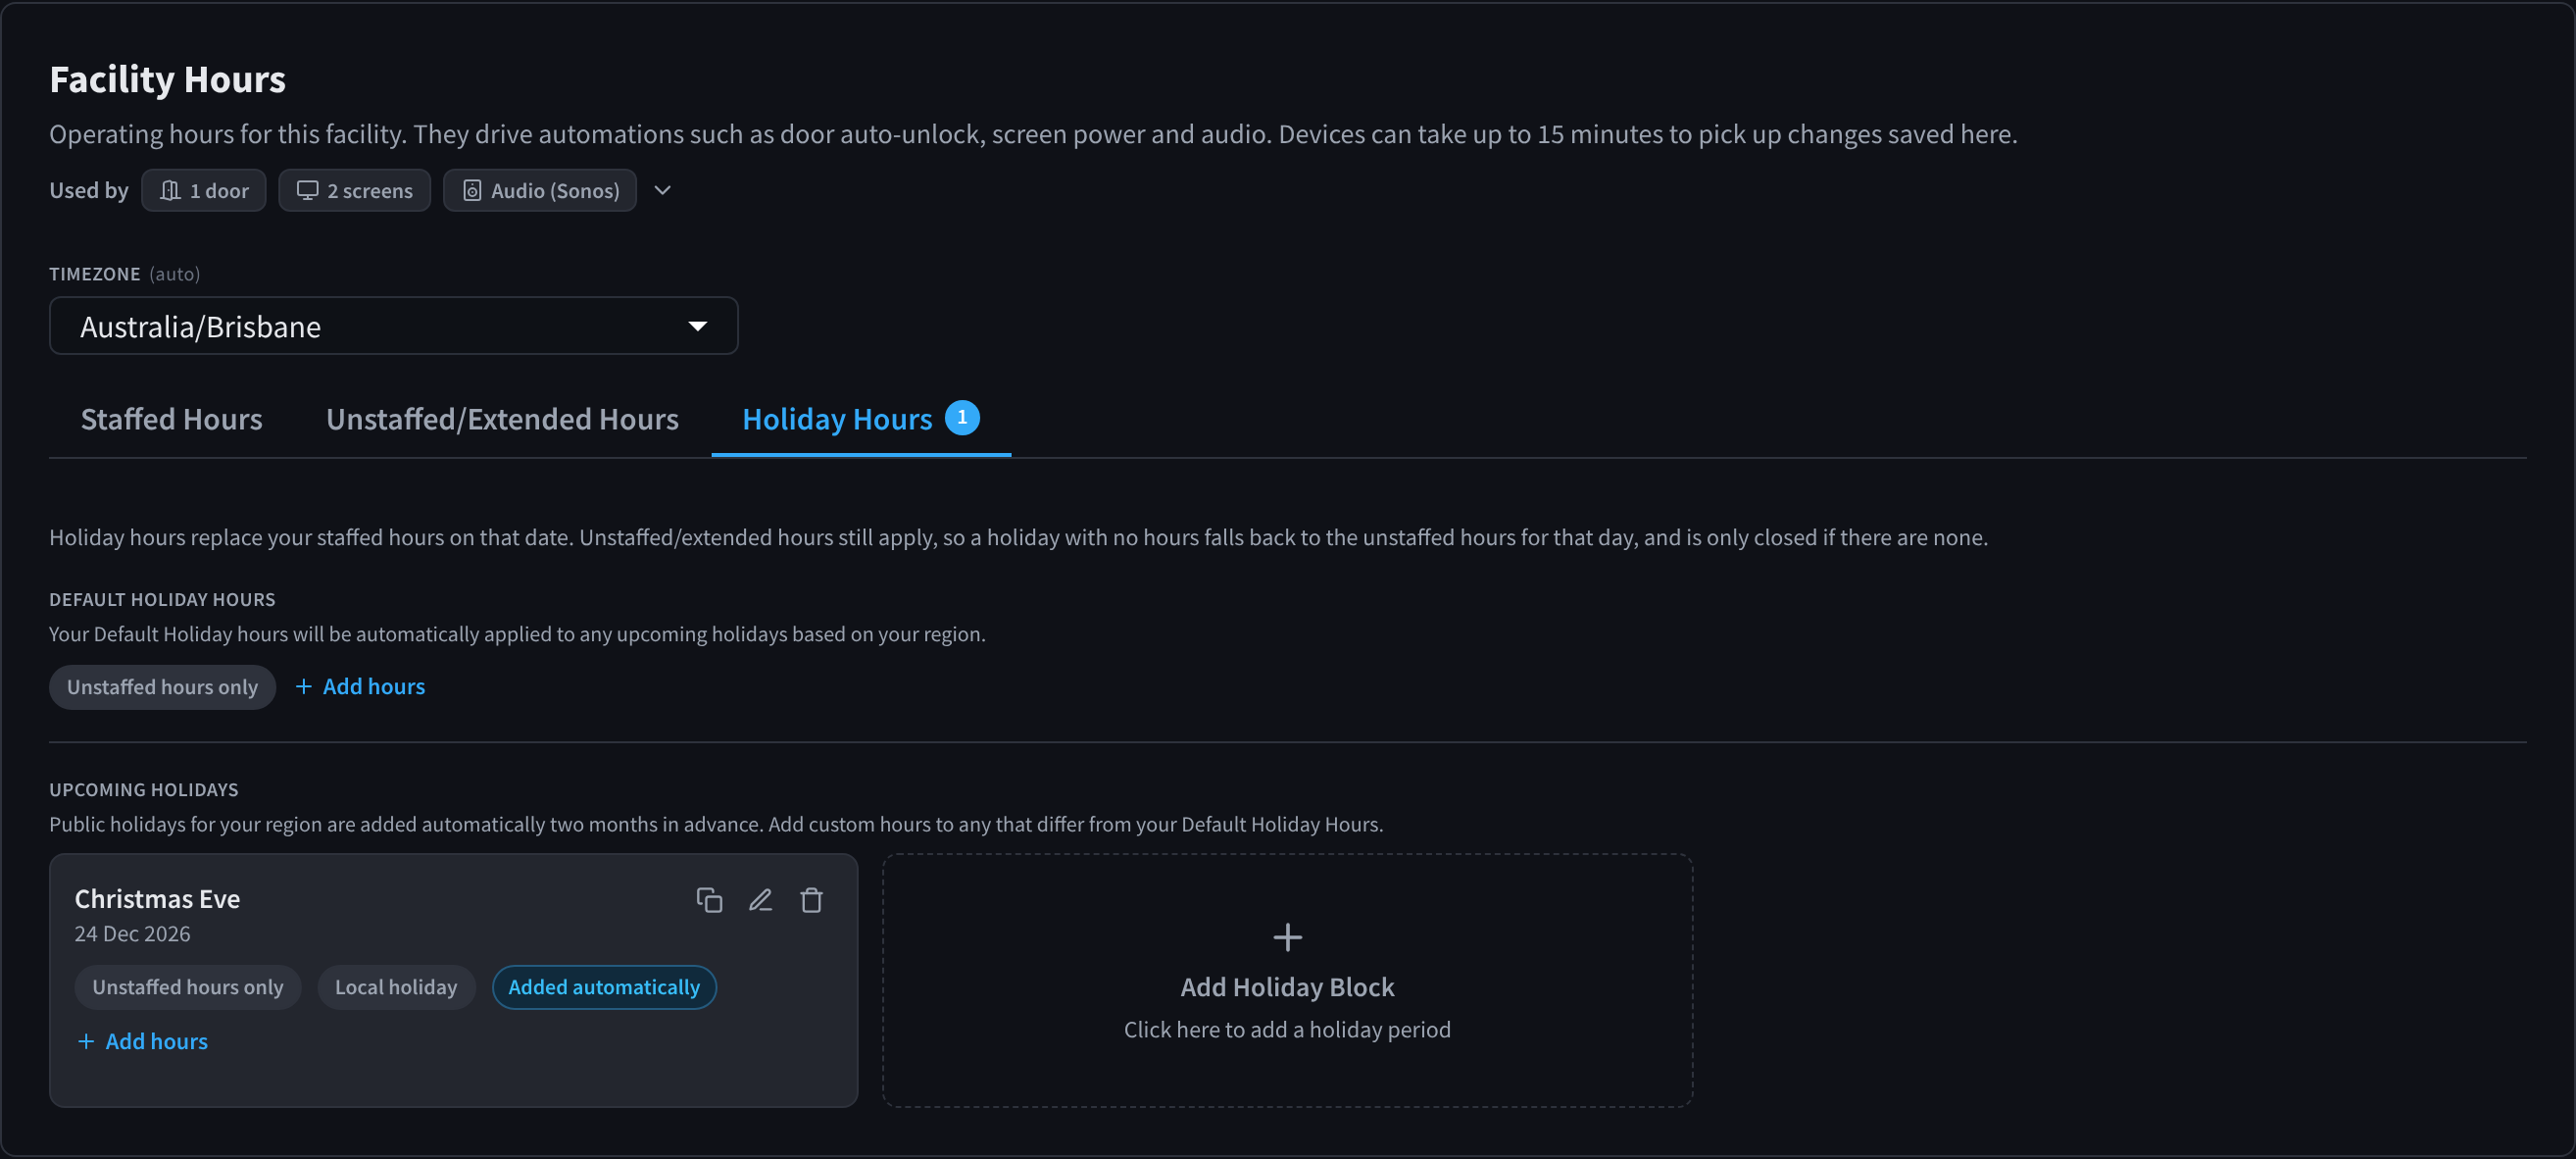Open the Australia/Brisbane timezone dropdown
2576x1159 pixels.
tap(394, 326)
